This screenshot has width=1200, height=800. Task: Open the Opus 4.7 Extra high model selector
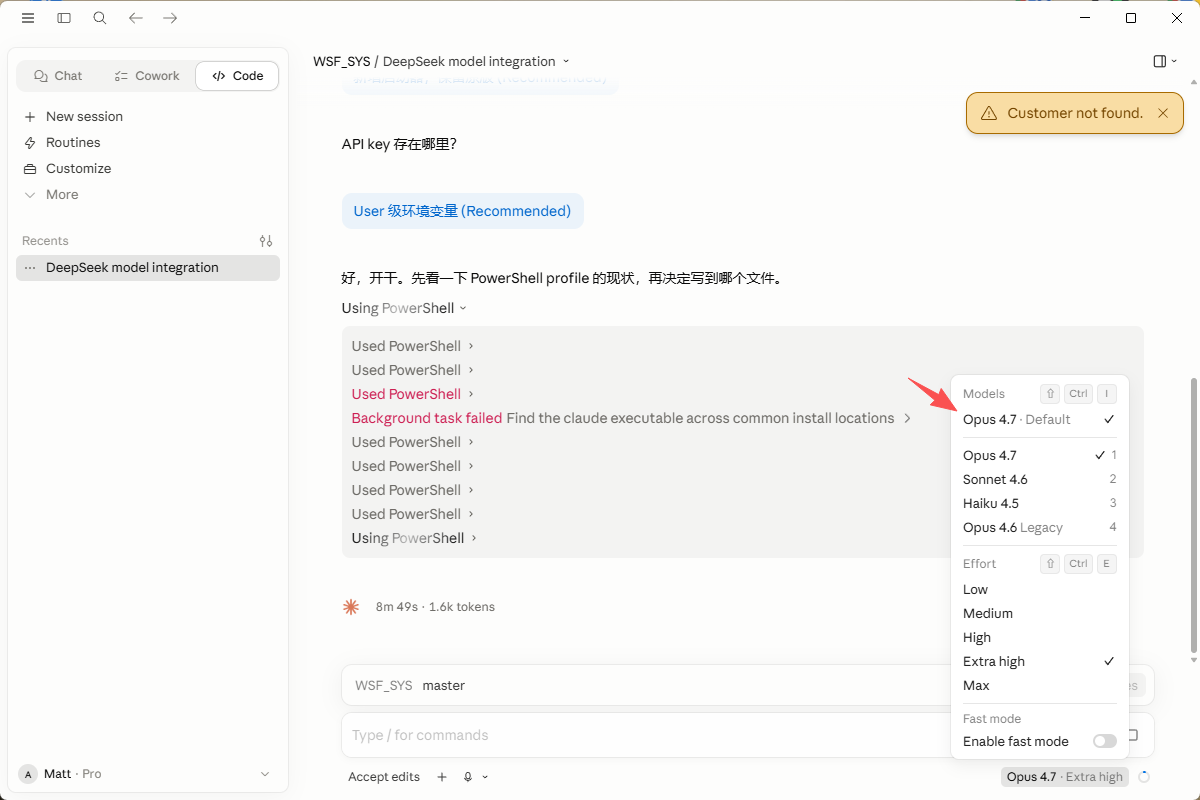click(x=1065, y=777)
